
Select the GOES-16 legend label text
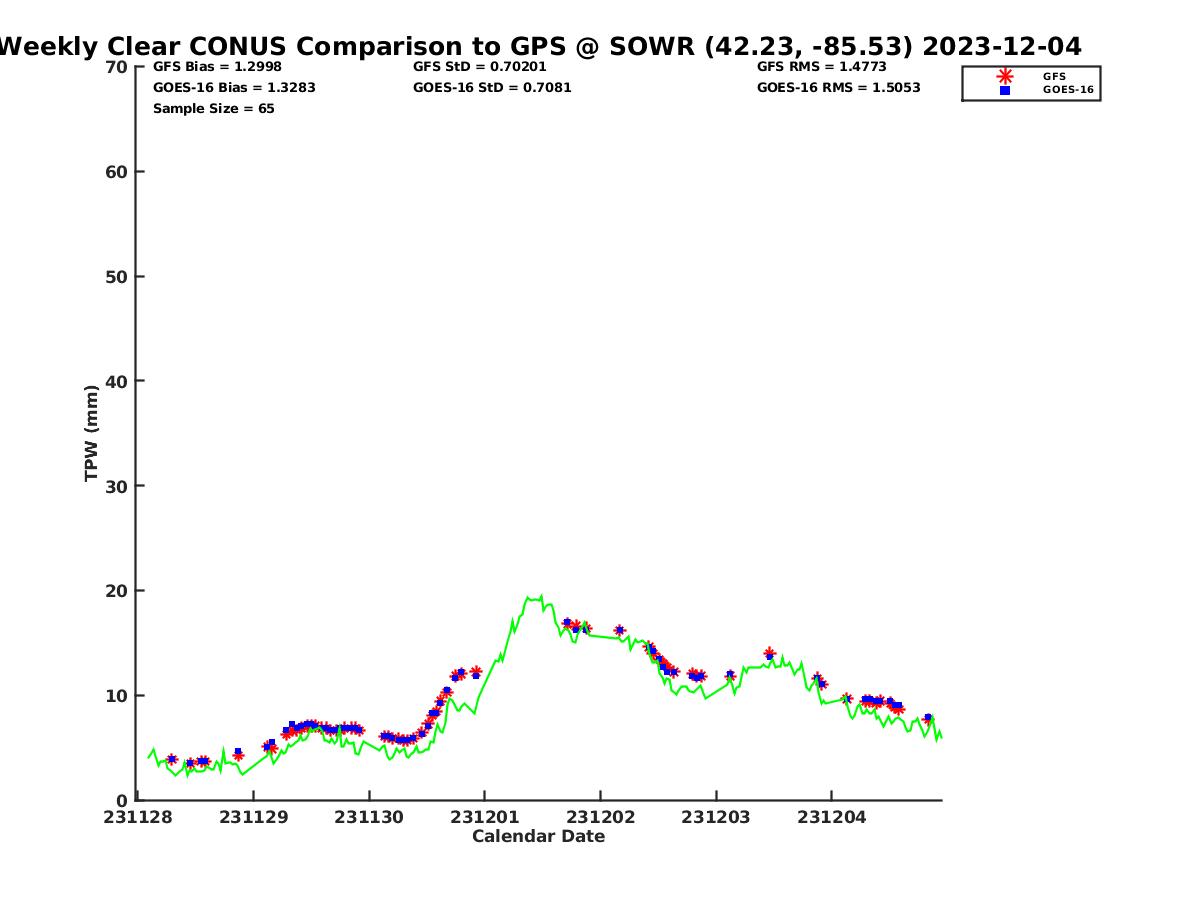[1068, 90]
